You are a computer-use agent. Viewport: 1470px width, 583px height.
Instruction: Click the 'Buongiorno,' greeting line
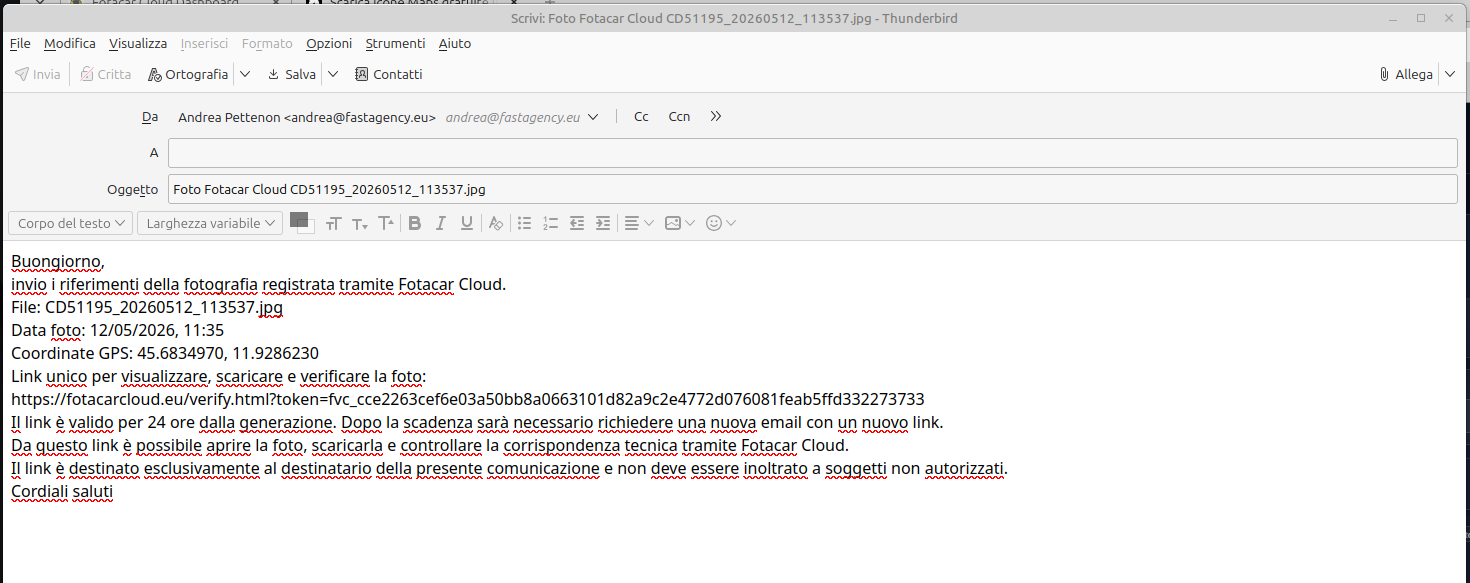[57, 262]
